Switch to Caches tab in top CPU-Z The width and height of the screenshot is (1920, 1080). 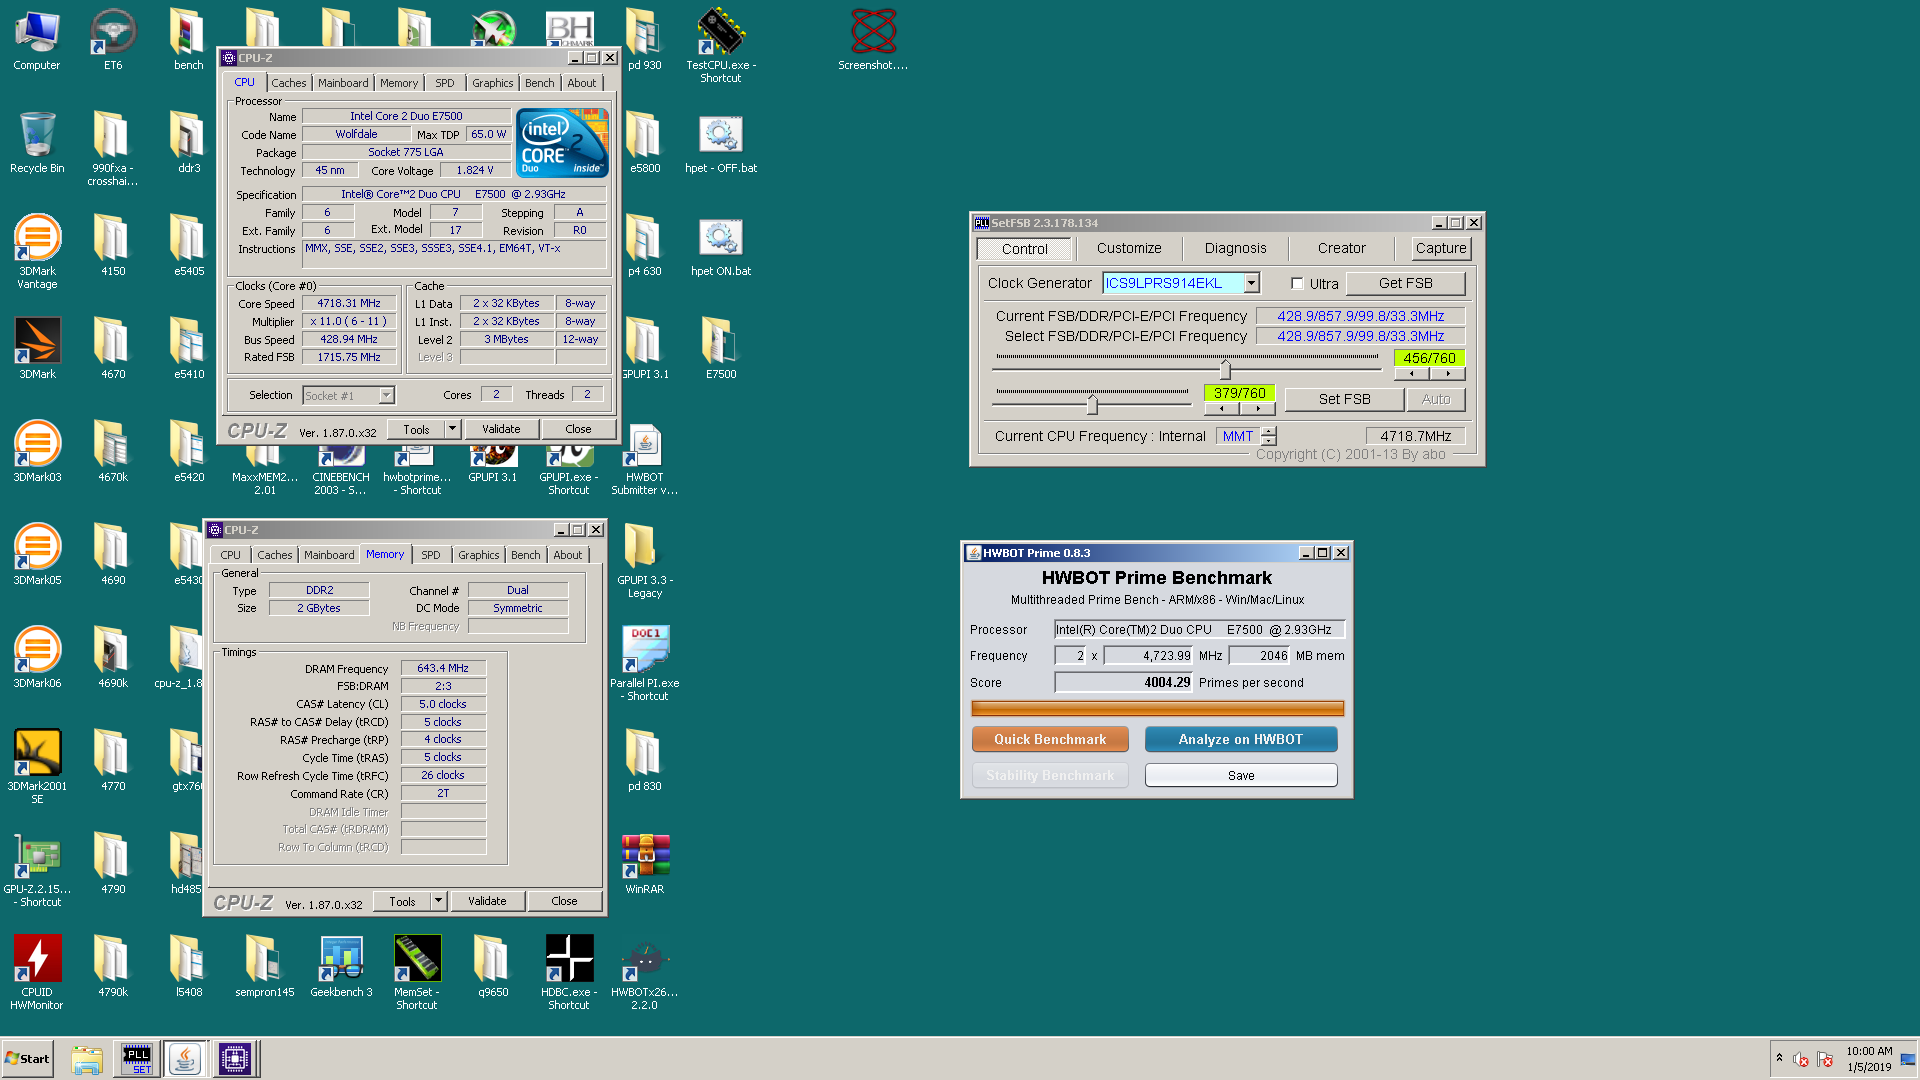[288, 83]
